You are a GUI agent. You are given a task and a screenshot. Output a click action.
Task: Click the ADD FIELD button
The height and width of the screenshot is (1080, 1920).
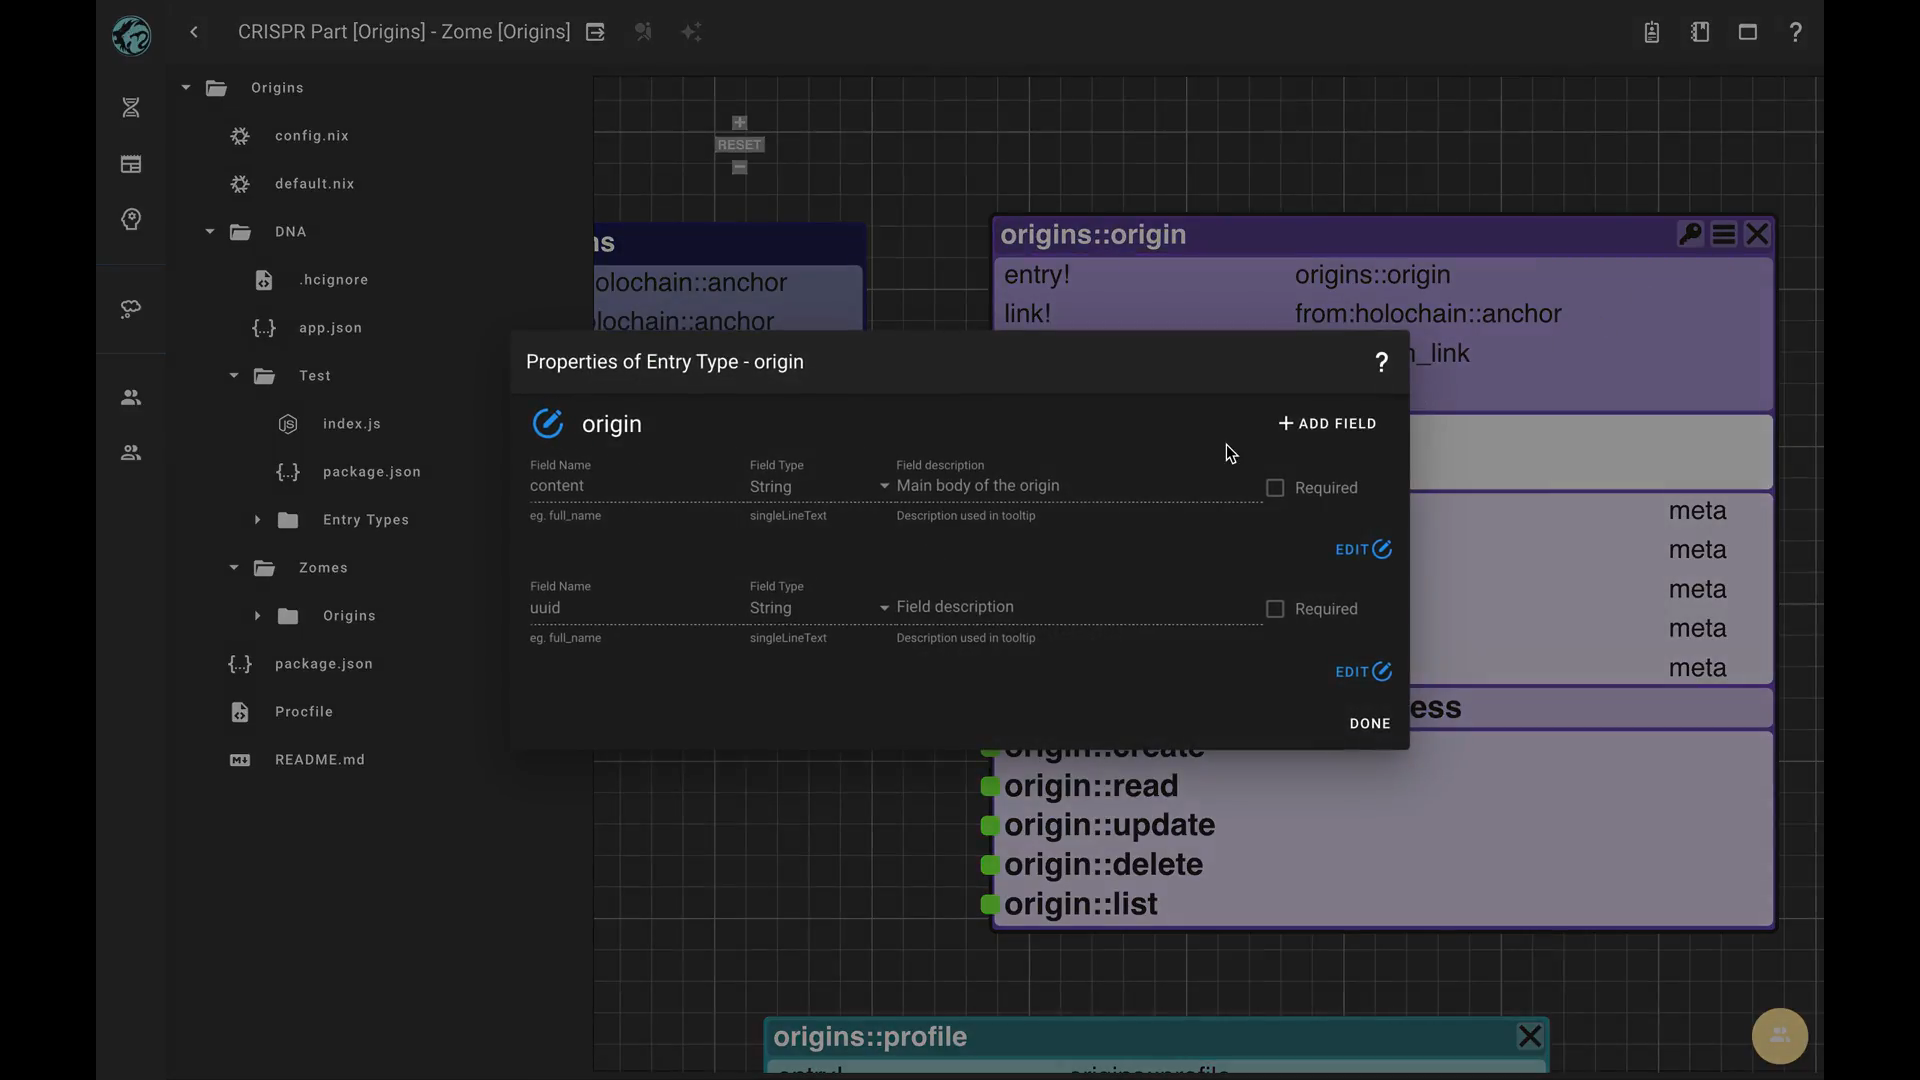coord(1327,424)
